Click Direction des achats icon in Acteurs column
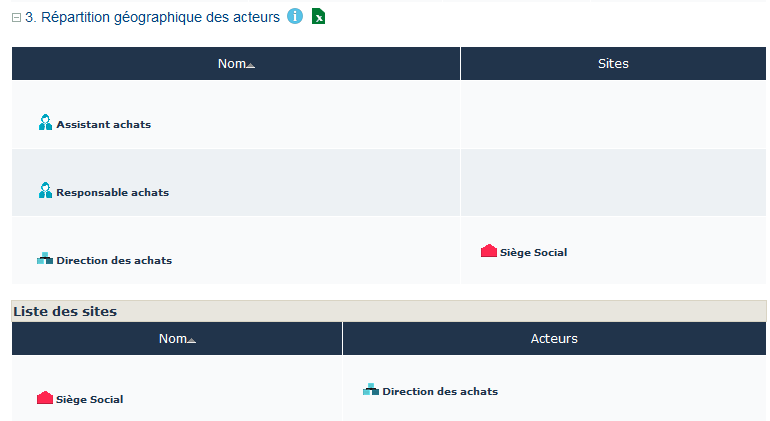 (370, 390)
